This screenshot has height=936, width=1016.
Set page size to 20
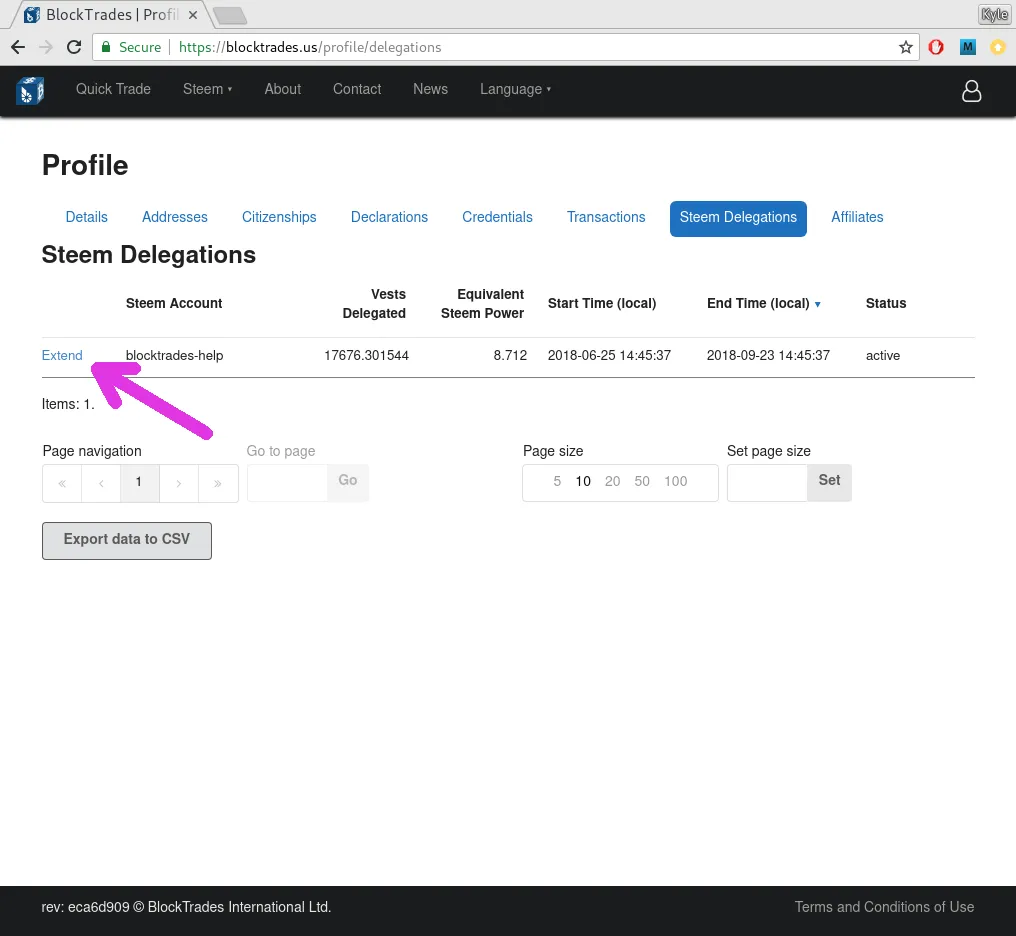tap(612, 481)
